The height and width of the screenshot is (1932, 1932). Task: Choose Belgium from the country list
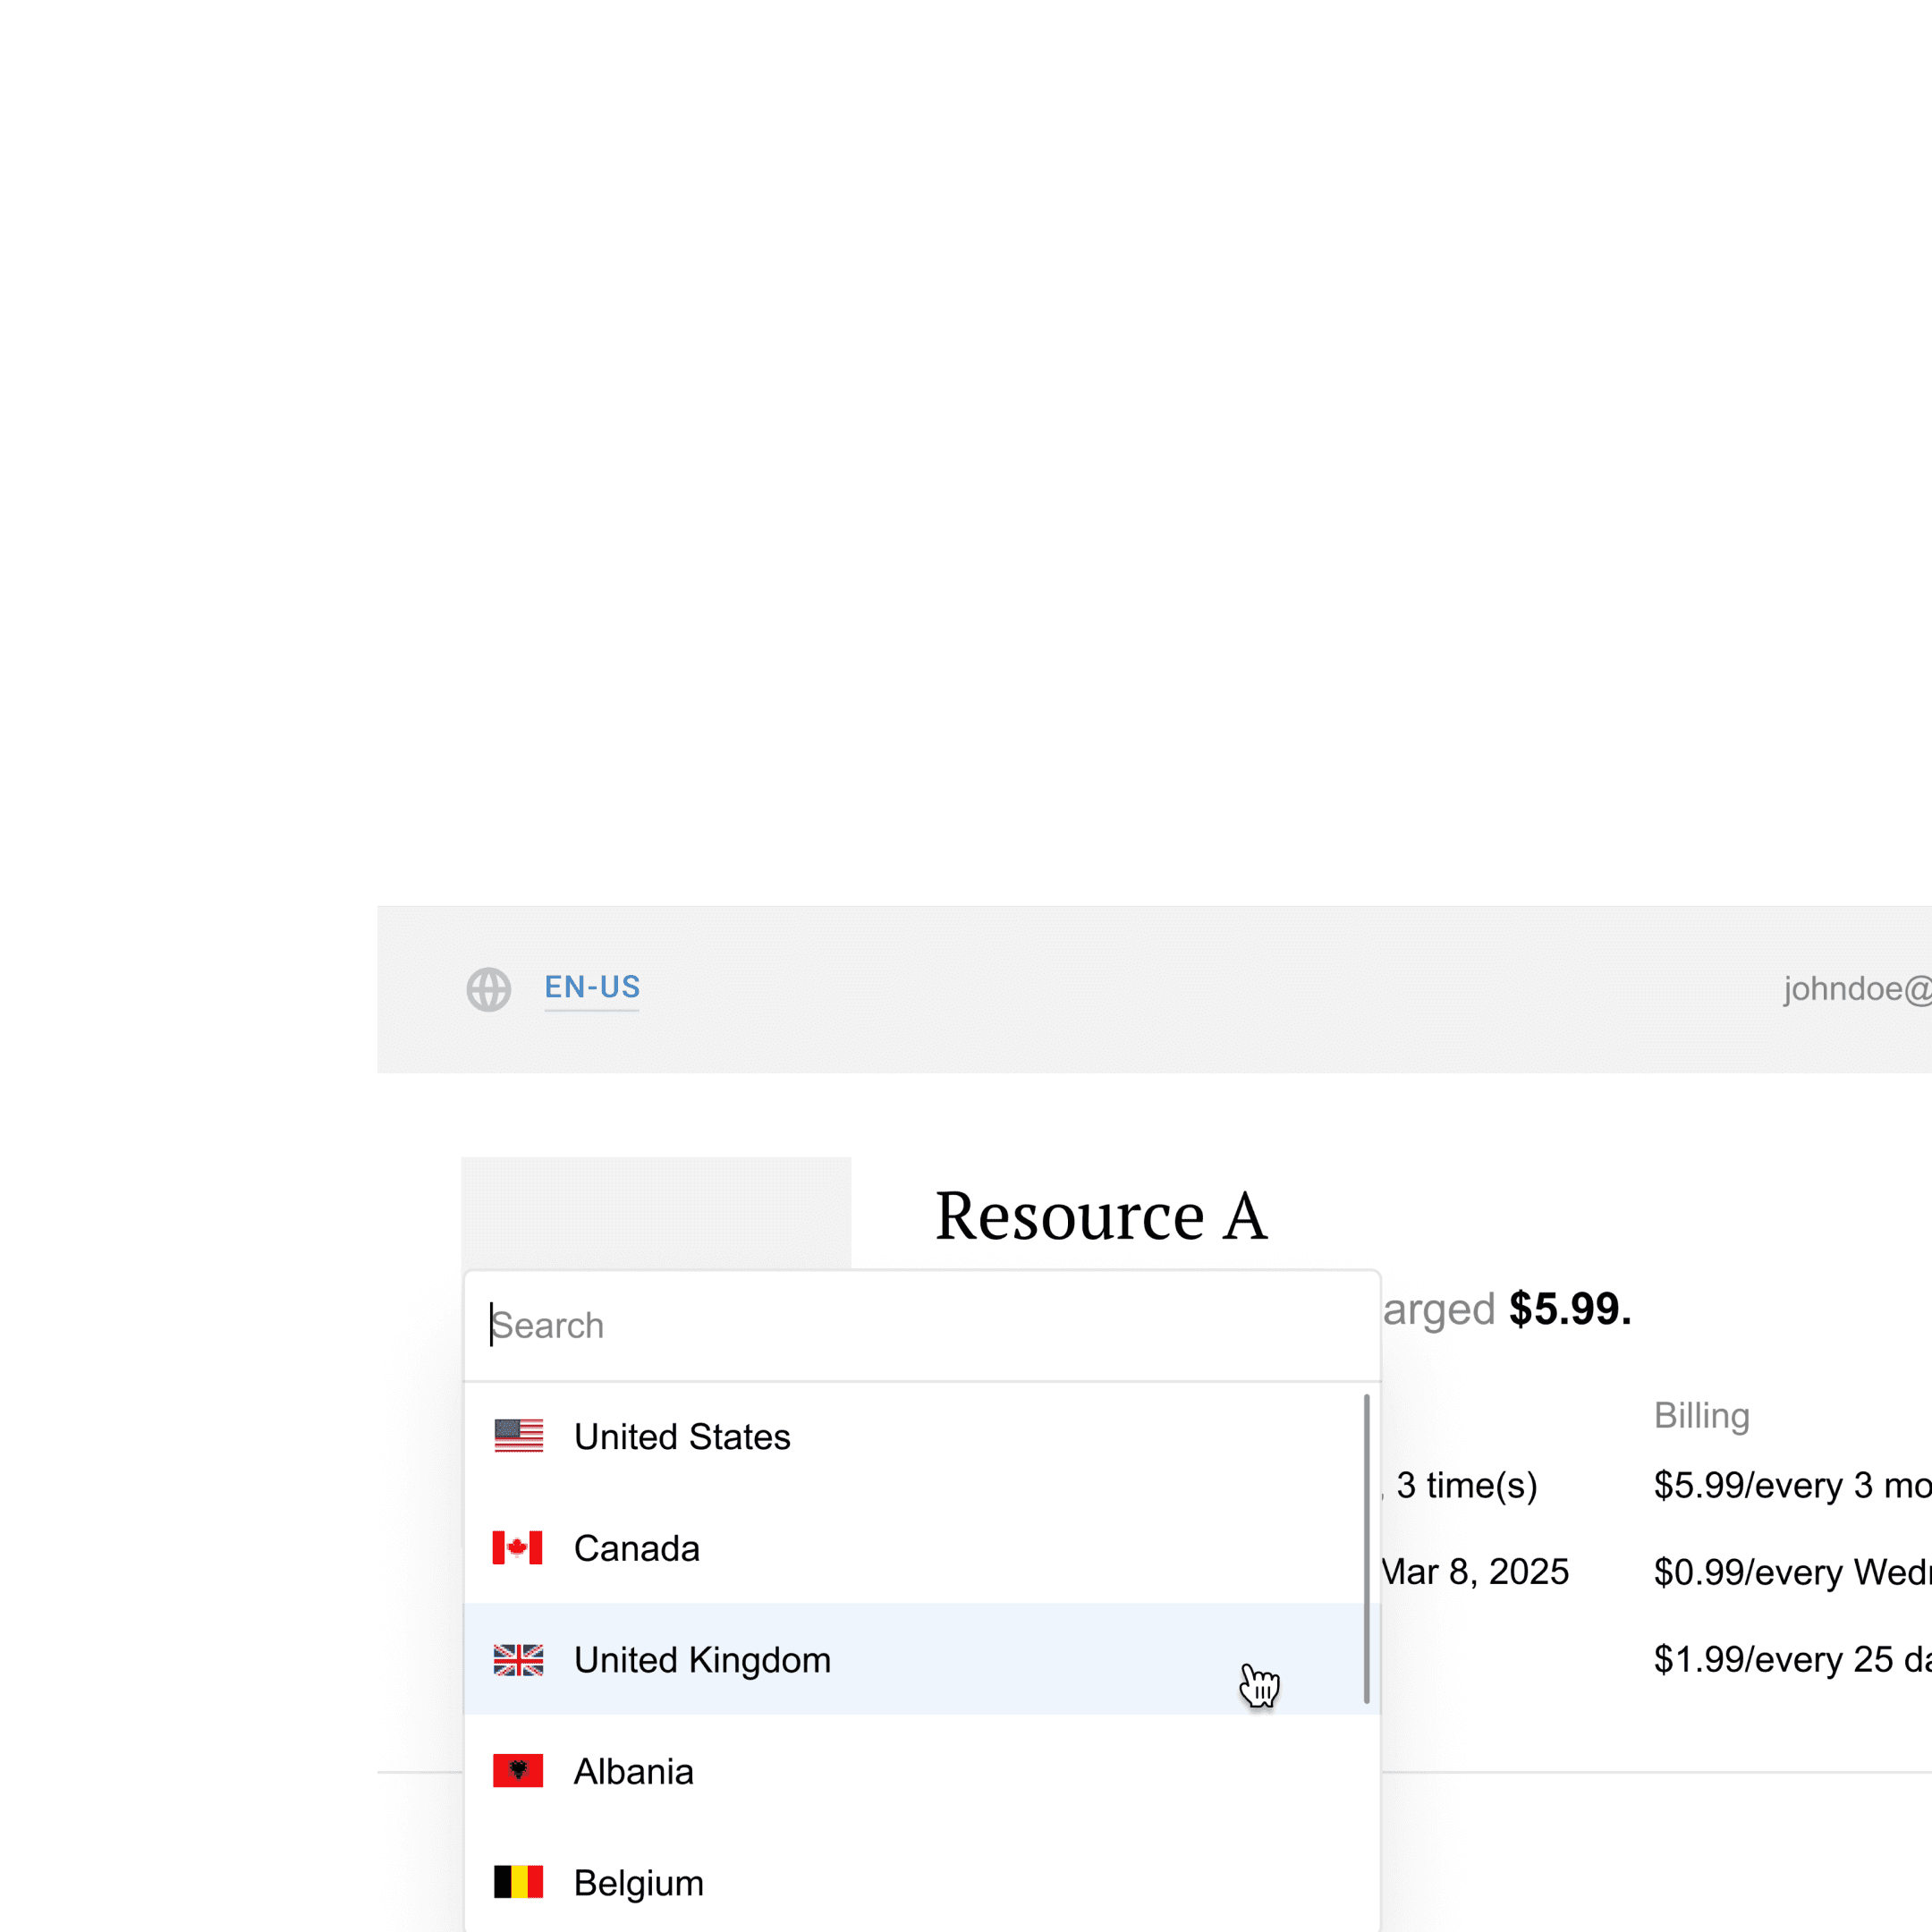(x=638, y=1883)
